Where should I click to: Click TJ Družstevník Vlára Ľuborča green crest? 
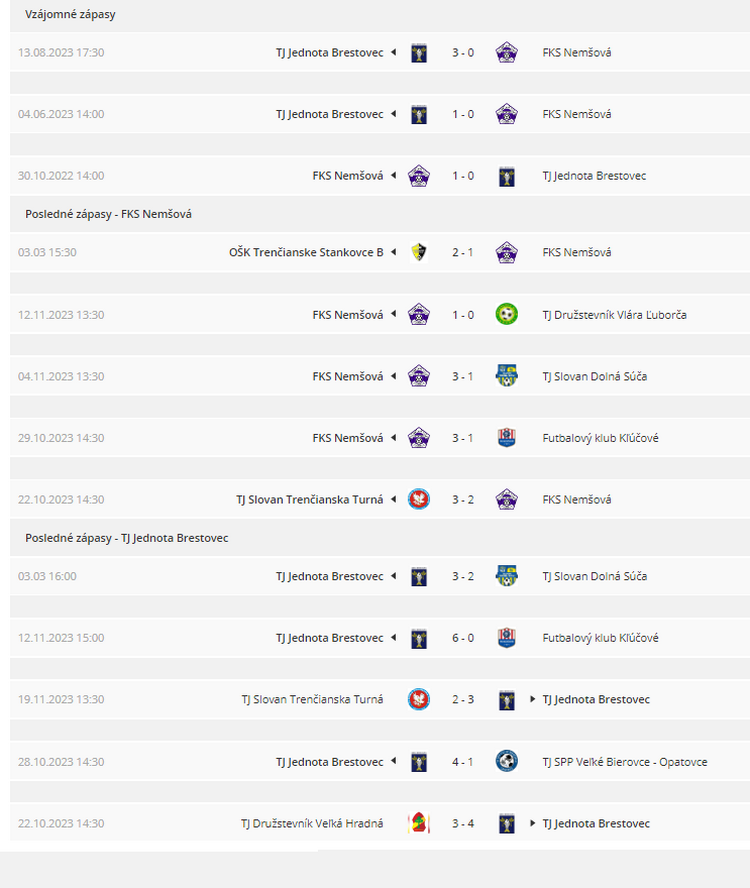506,314
